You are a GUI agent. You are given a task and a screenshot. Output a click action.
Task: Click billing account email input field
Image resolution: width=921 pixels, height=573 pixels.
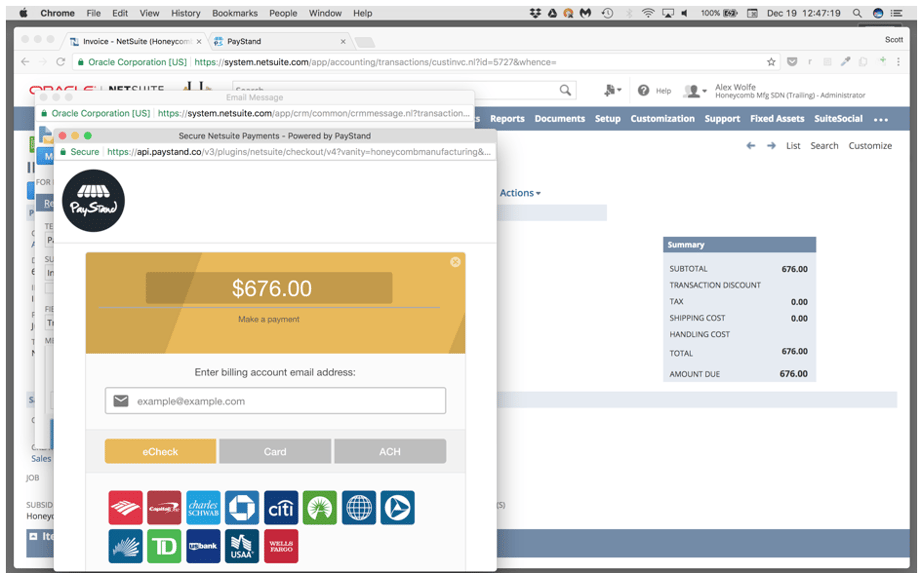(275, 401)
